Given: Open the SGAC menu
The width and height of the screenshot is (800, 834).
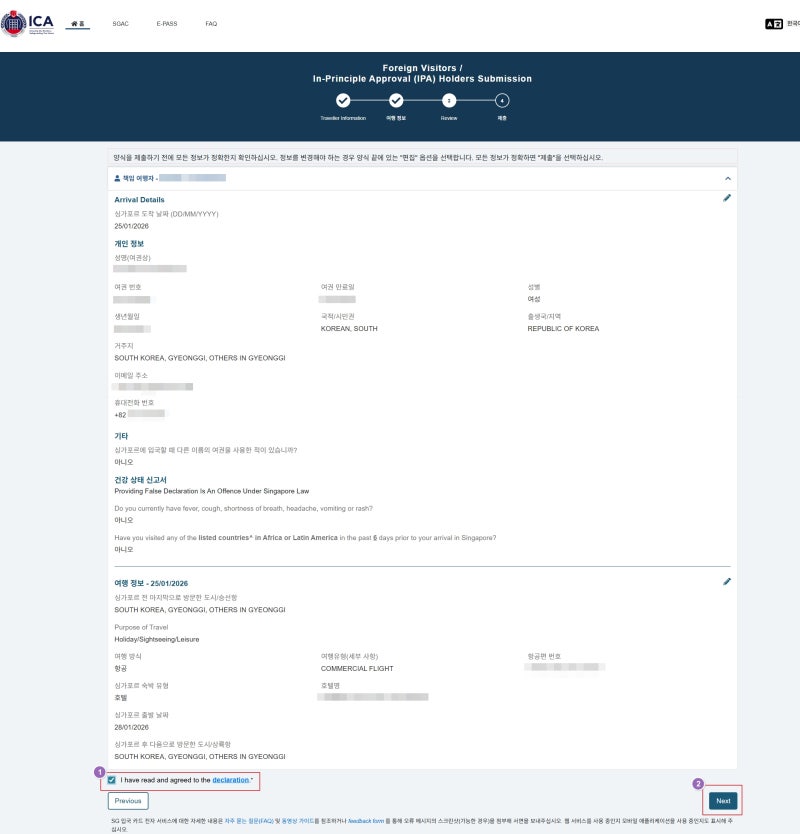Looking at the screenshot, I should coord(121,23).
